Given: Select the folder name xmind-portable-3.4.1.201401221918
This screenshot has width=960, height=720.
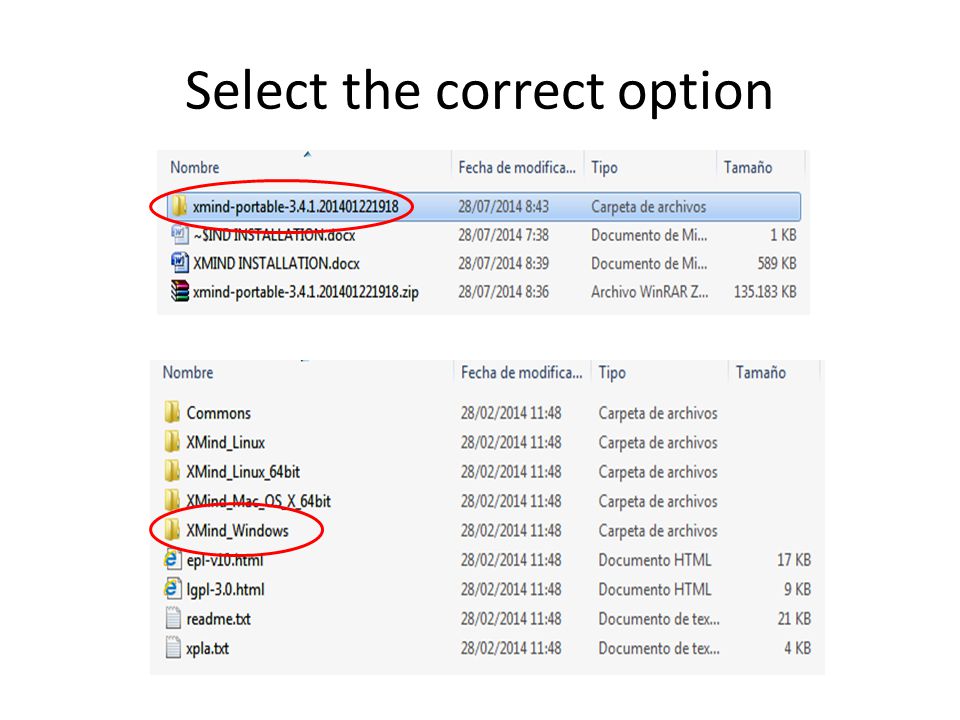Looking at the screenshot, I should 296,207.
